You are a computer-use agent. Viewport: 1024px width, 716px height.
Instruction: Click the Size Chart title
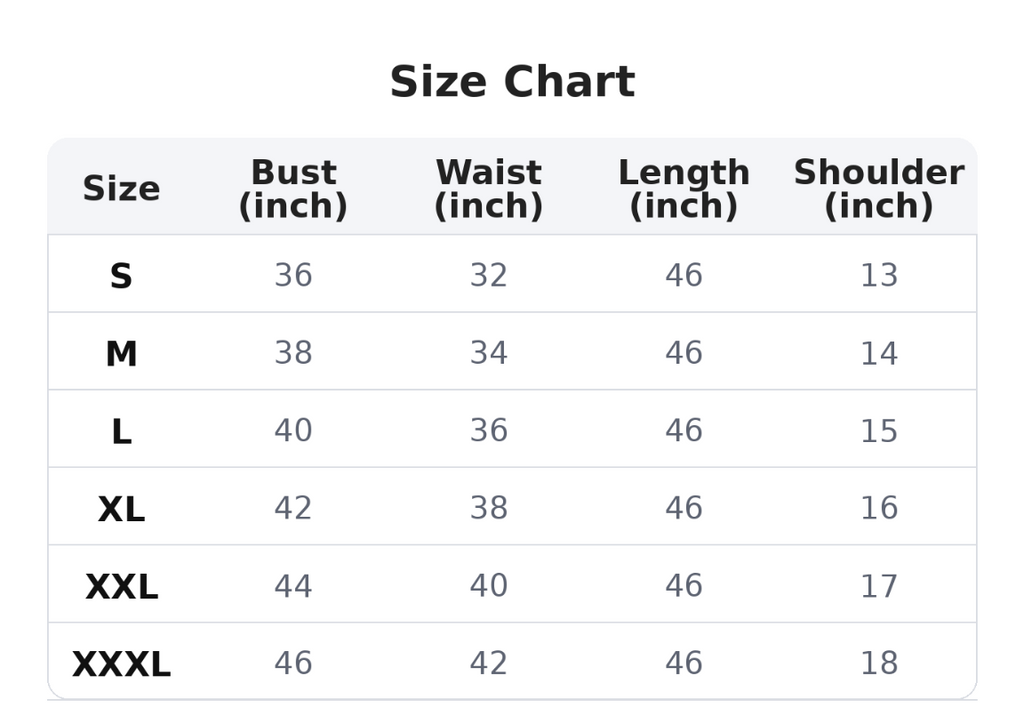(x=512, y=82)
